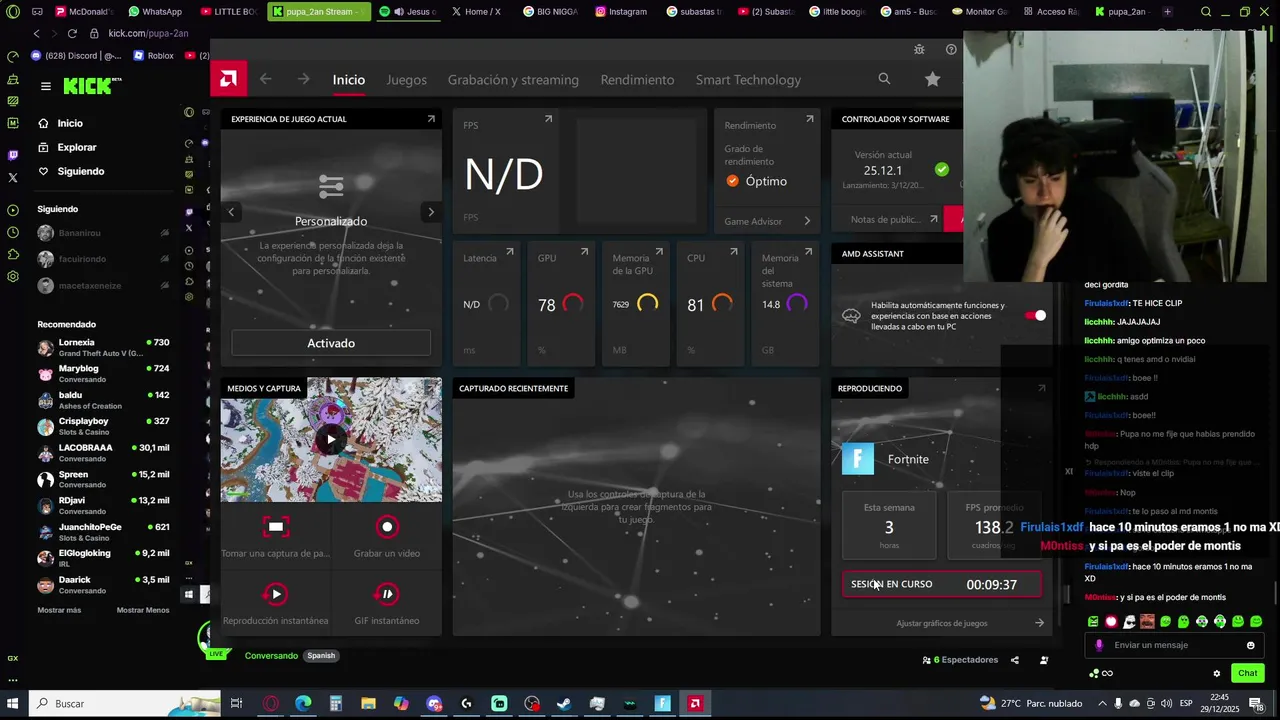The height and width of the screenshot is (720, 1280).
Task: Open chat settings gear icon
Action: [x=1216, y=673]
